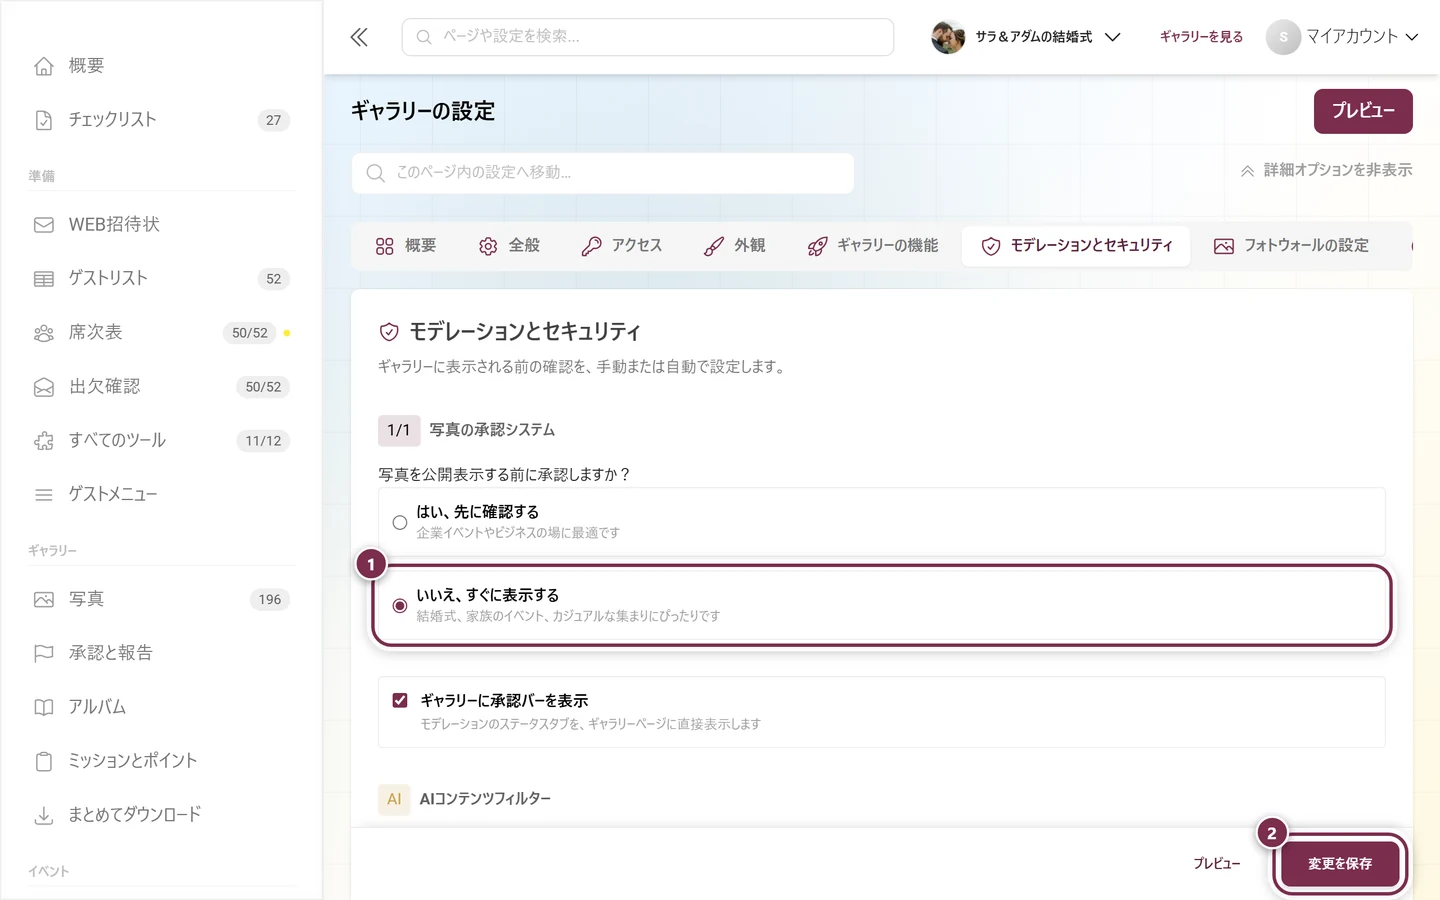The height and width of the screenshot is (900, 1440).
Task: Click the download icon for まとめてダウンロード
Action: (44, 816)
